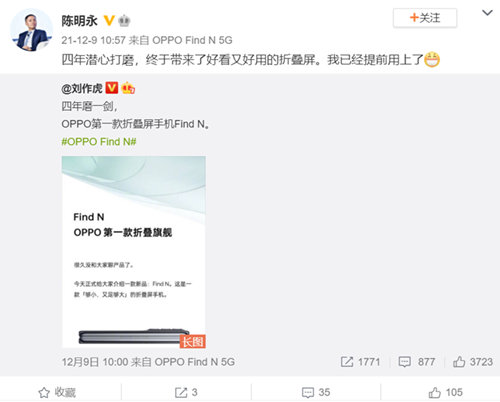The image size is (500, 402).
Task: Open the Find N poster long image thumbnail
Action: 134,252
